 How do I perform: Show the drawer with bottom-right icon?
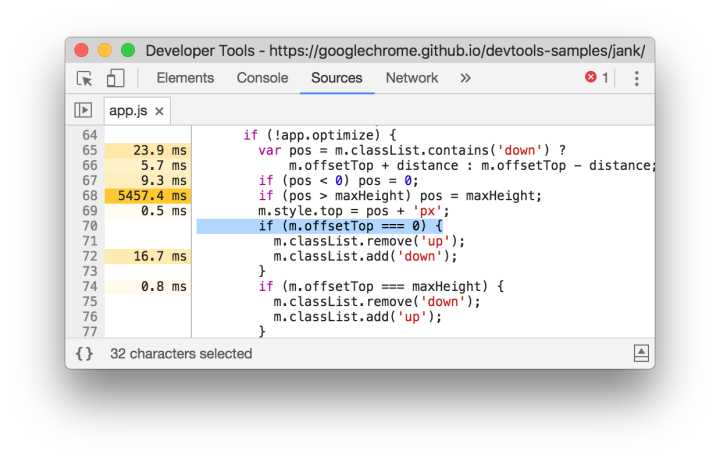point(641,353)
